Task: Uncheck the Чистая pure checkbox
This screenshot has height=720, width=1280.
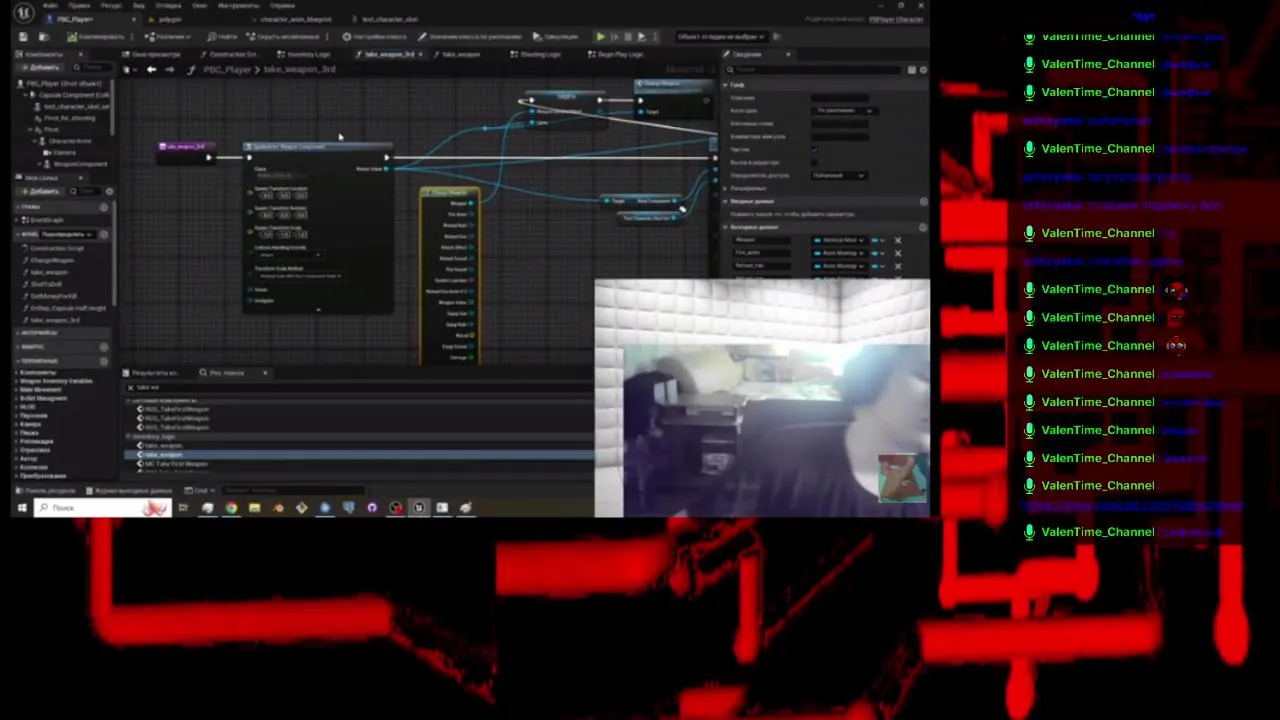Action: pos(815,150)
